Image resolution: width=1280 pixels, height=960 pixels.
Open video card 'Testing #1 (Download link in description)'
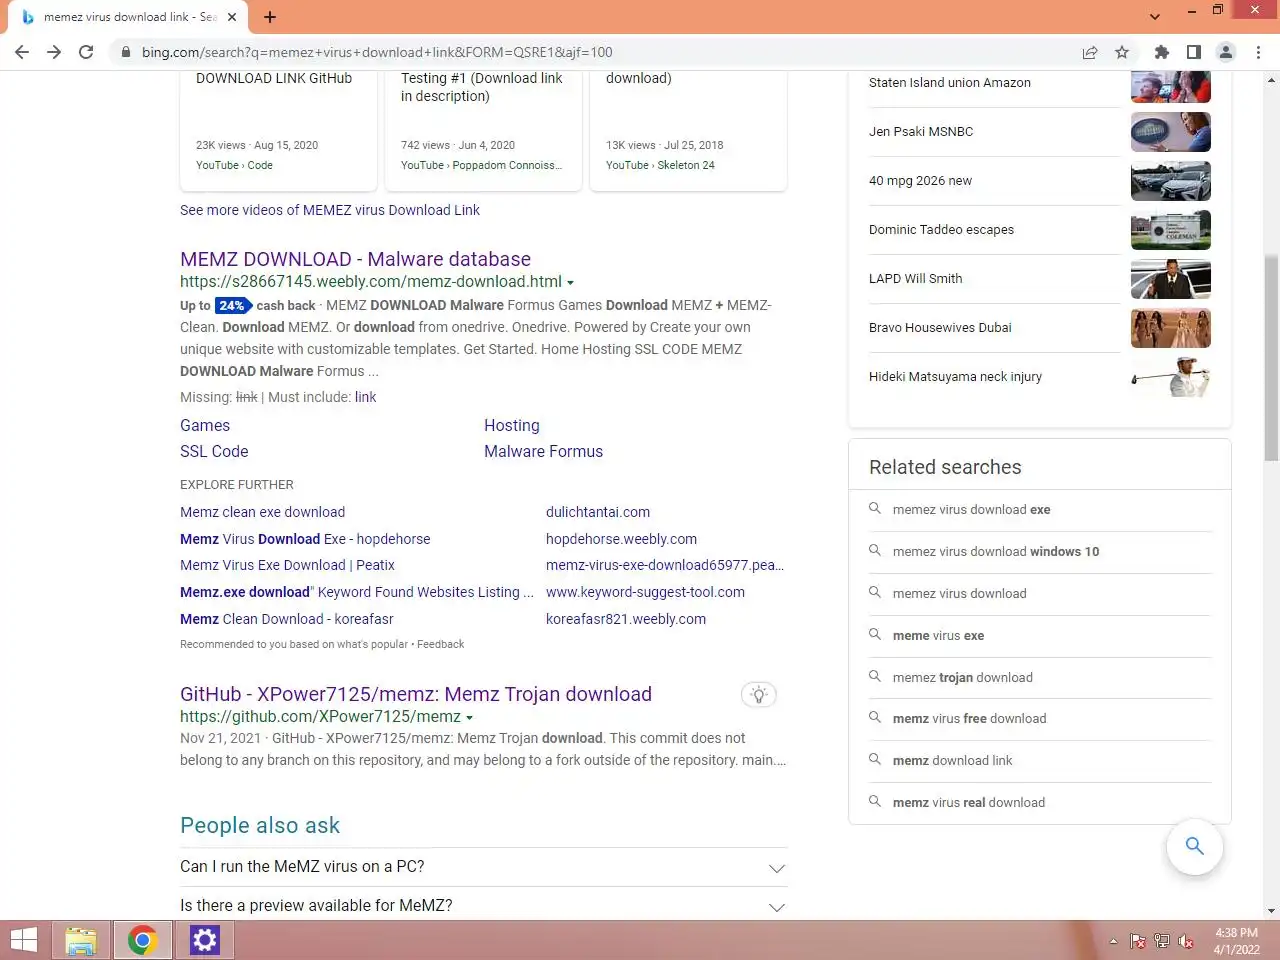(x=483, y=128)
